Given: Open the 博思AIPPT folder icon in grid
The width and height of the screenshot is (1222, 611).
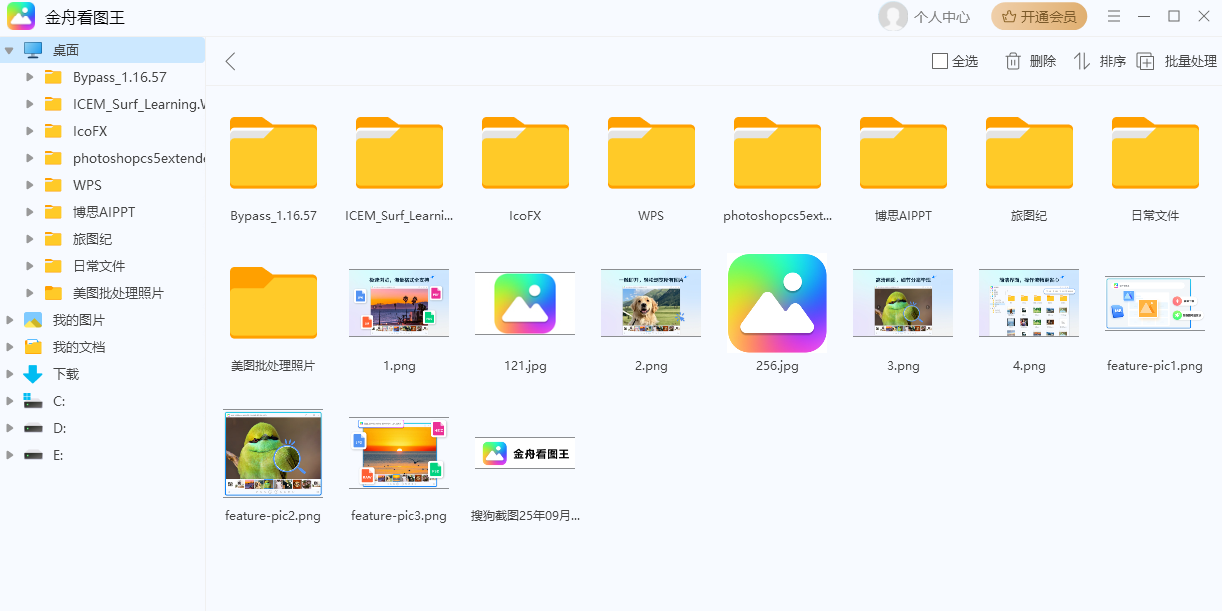Looking at the screenshot, I should tap(903, 154).
